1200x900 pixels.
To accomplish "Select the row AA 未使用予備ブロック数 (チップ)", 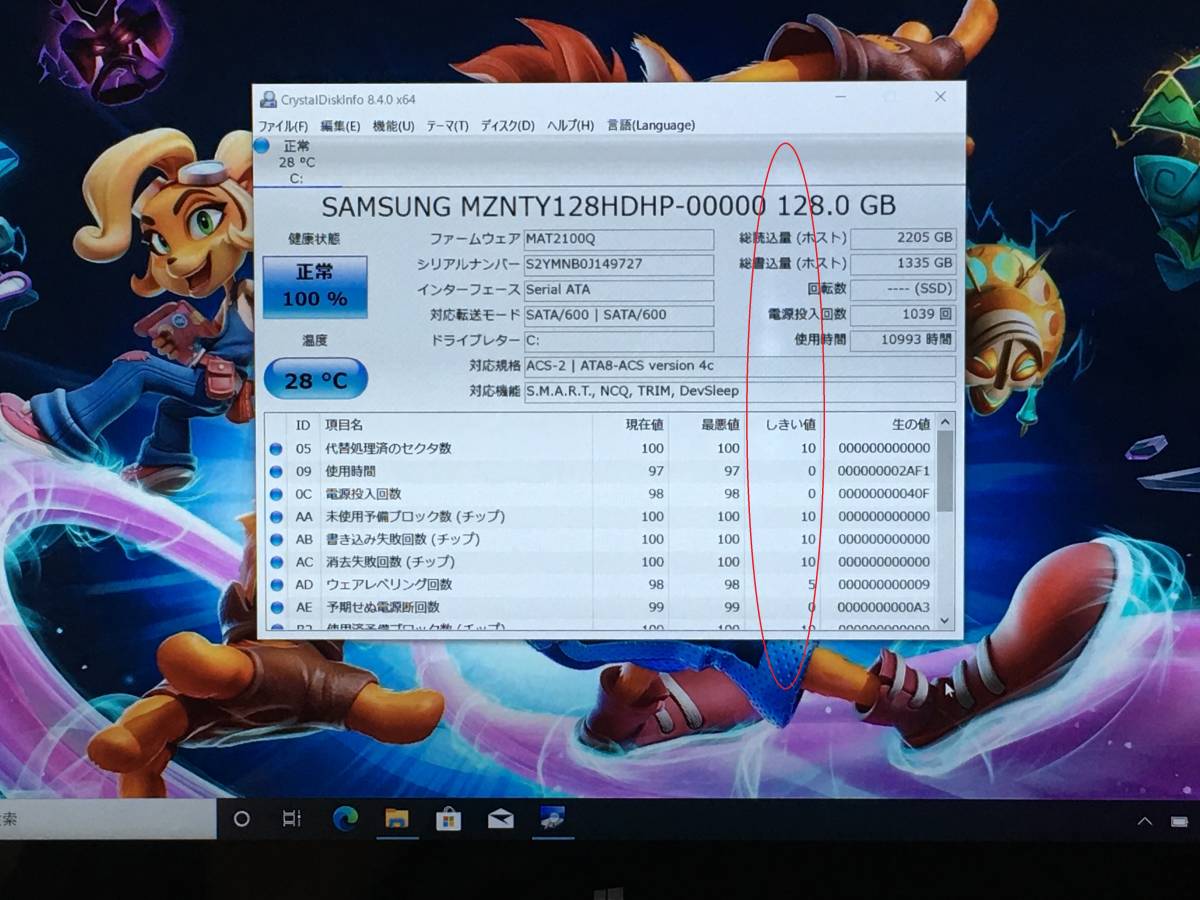I will tap(600, 517).
